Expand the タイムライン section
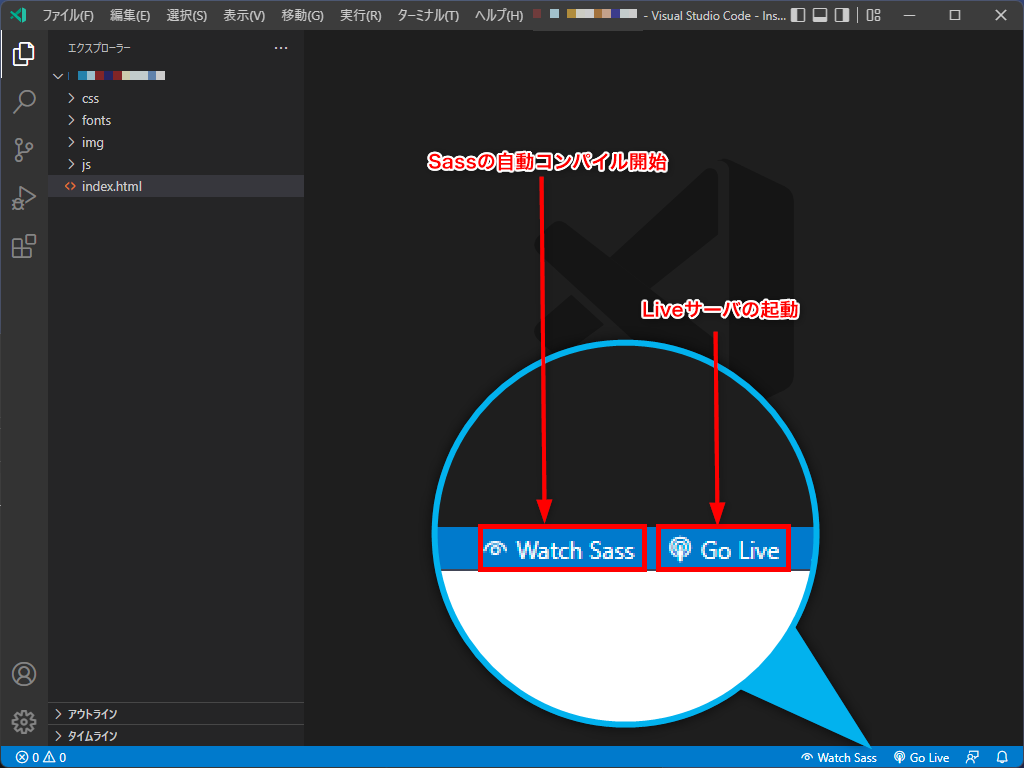Image resolution: width=1024 pixels, height=768 pixels. pos(176,736)
